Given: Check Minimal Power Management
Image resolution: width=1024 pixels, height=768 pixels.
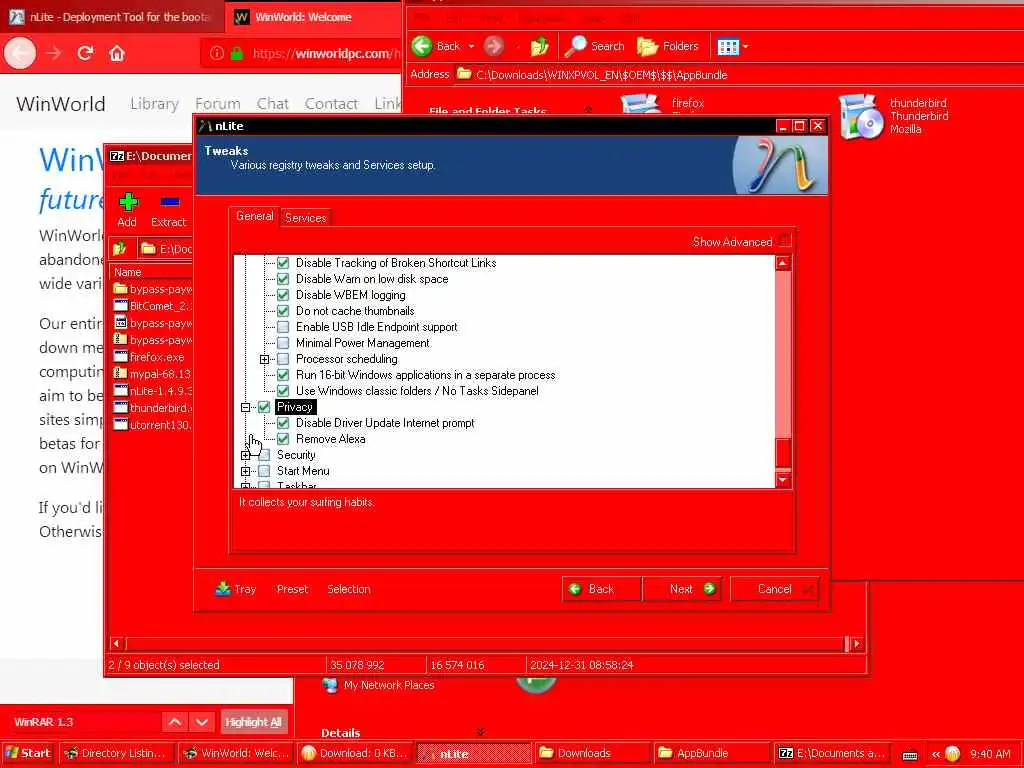Looking at the screenshot, I should 283,343.
